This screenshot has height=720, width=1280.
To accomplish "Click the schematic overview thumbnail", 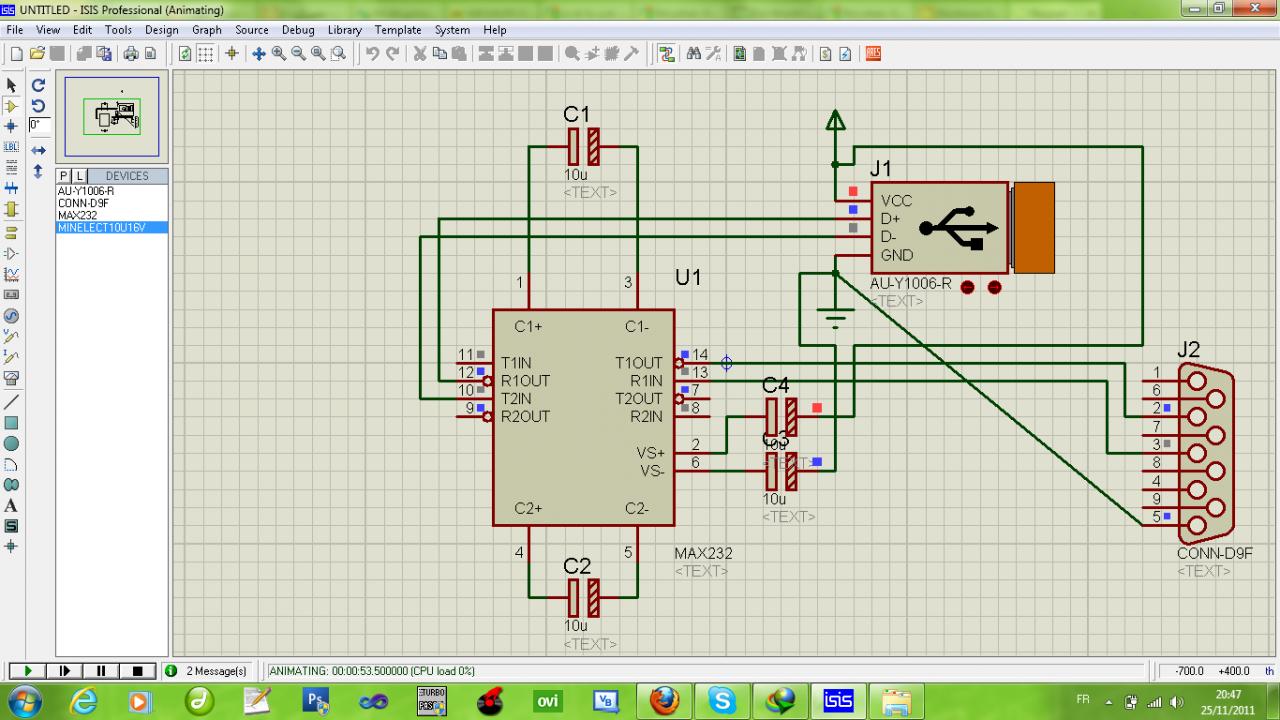I will (x=112, y=117).
